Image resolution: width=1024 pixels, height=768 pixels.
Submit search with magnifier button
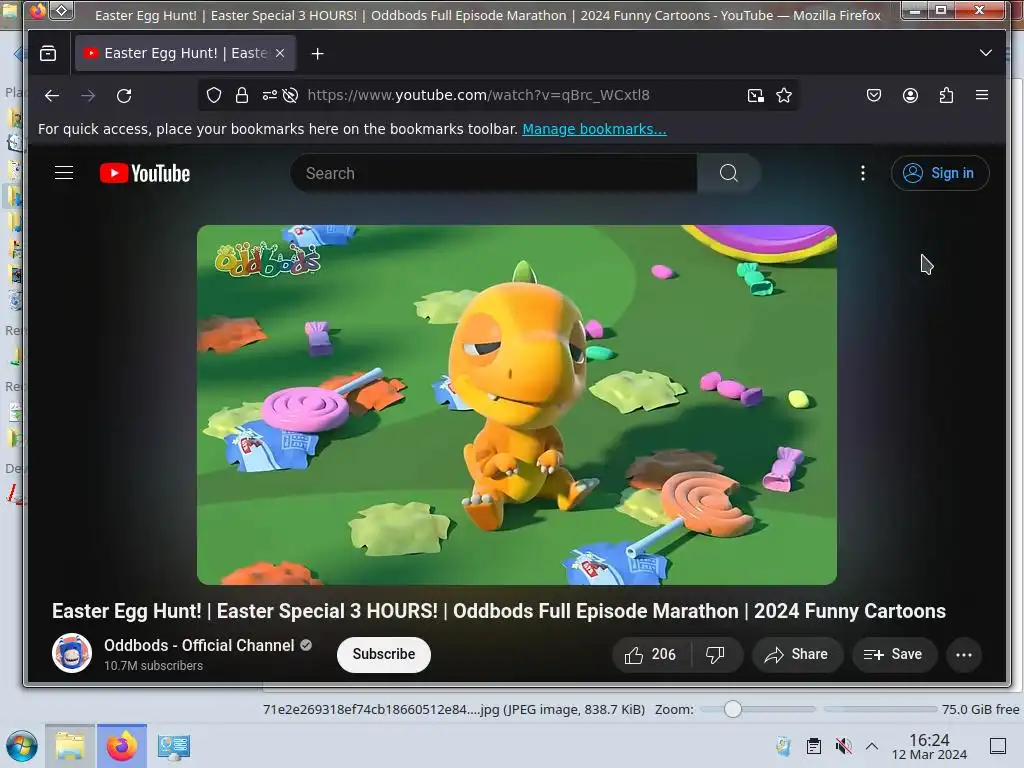point(729,173)
